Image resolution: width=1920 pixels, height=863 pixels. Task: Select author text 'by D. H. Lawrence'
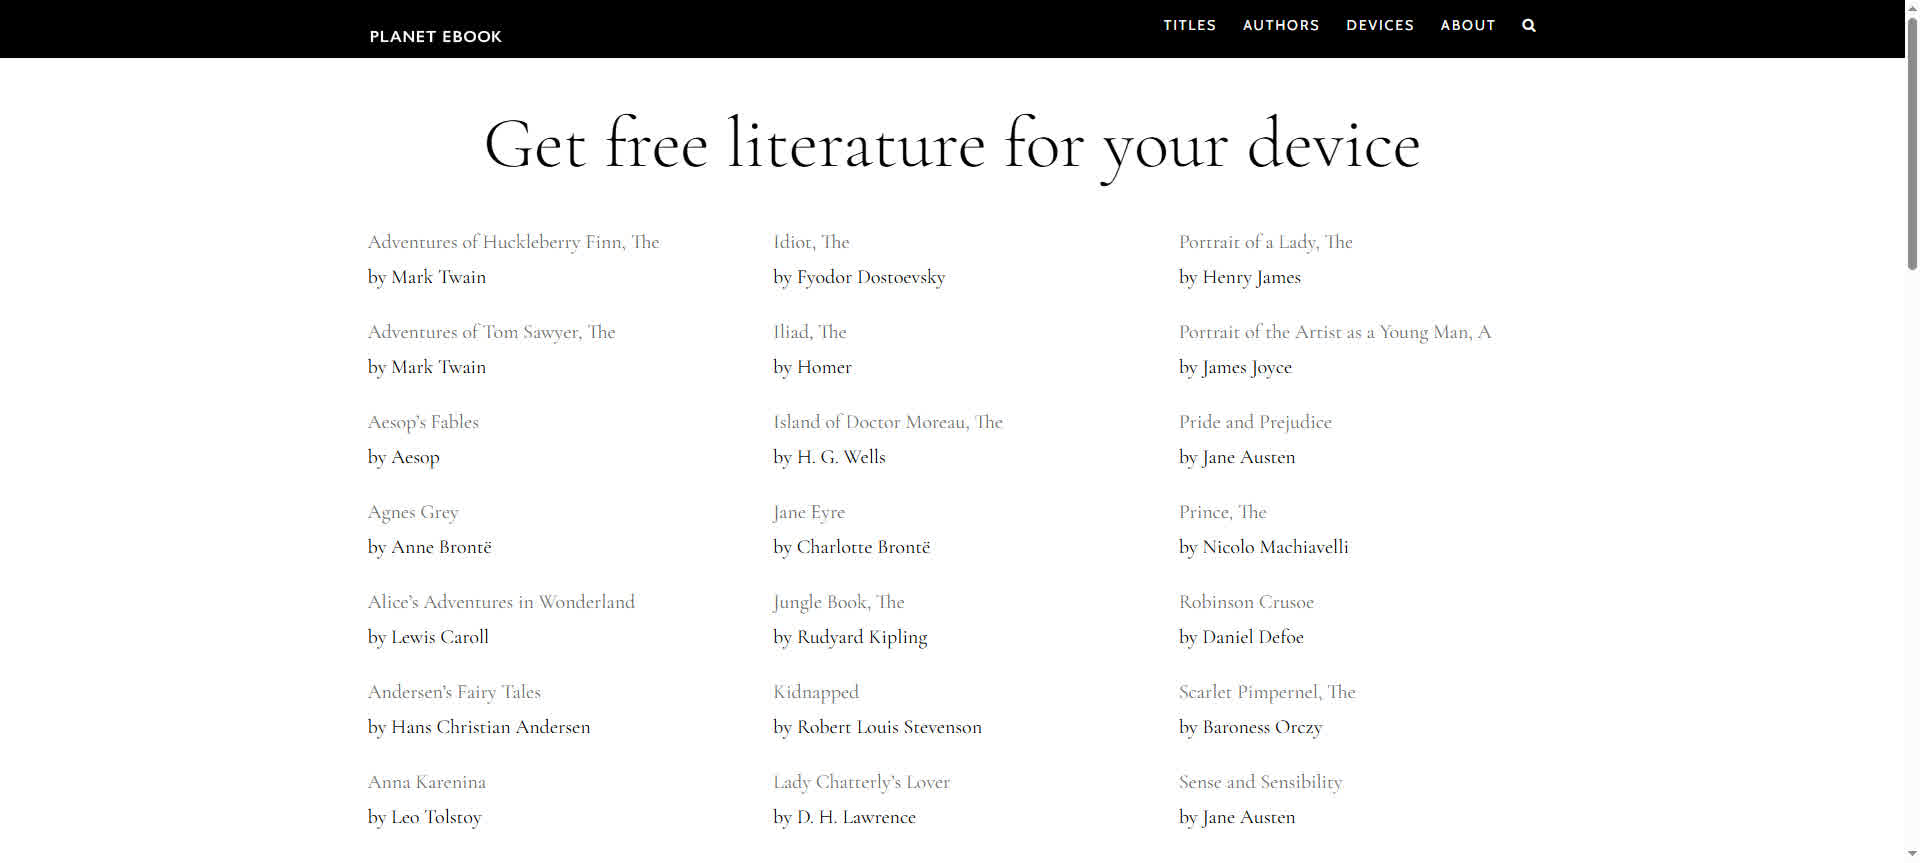tap(845, 817)
